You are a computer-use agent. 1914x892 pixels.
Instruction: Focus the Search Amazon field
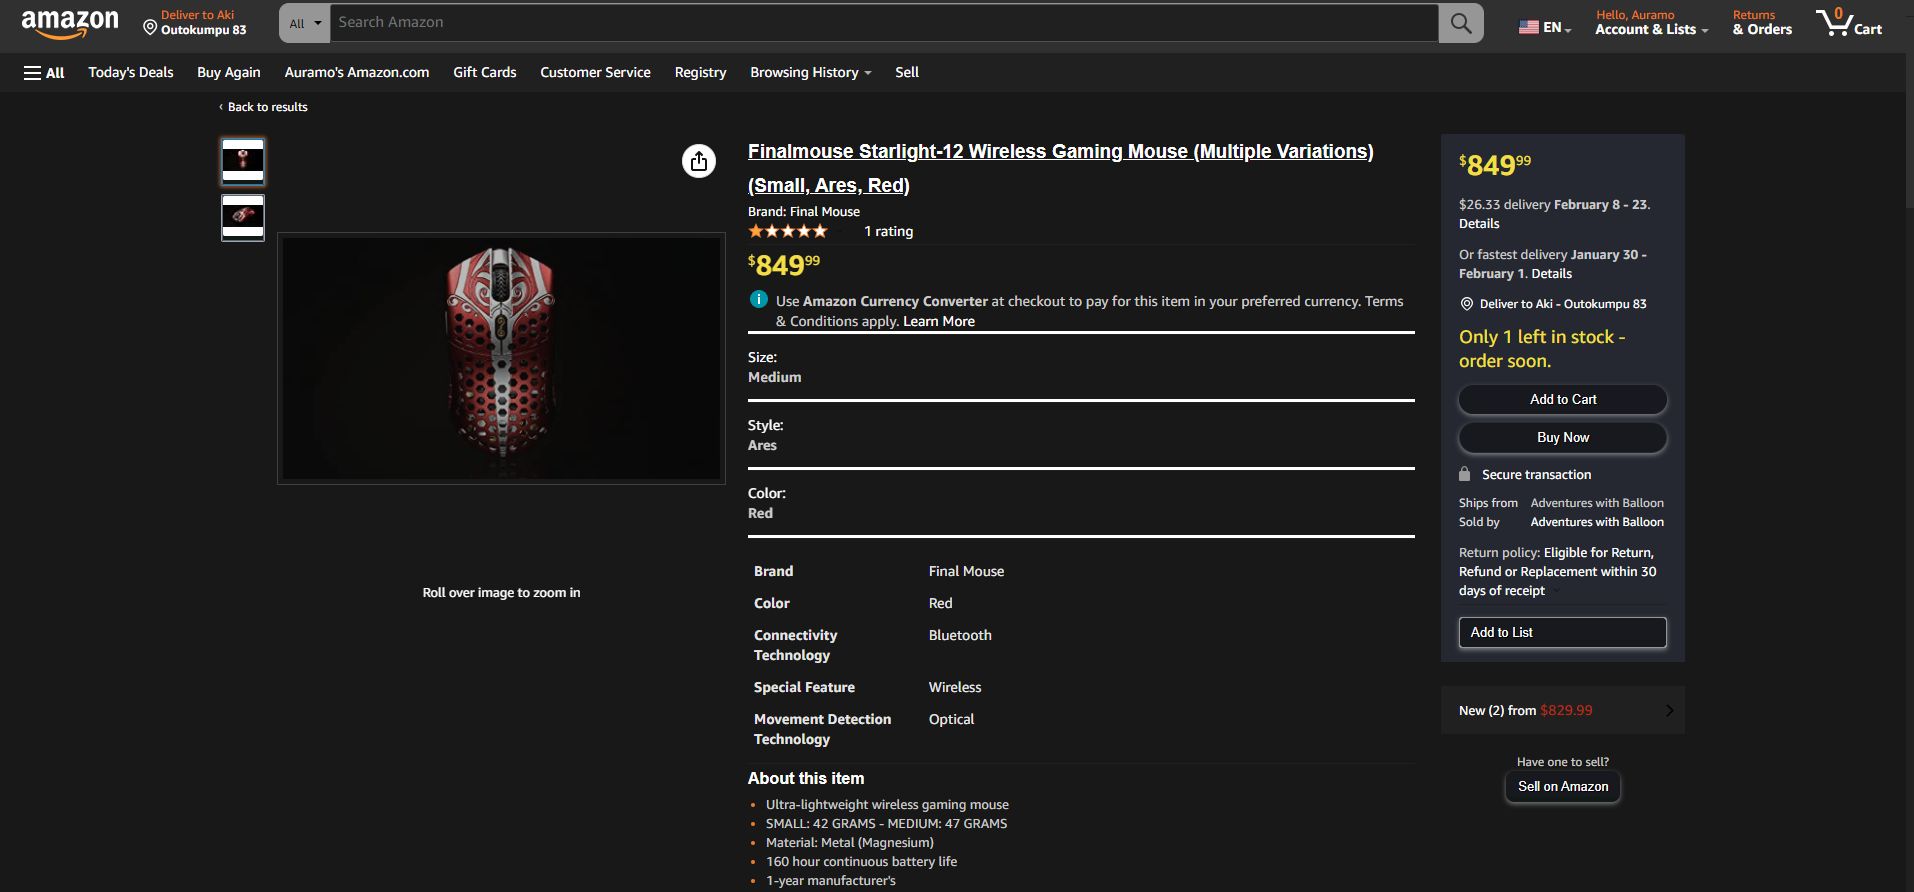tap(884, 23)
